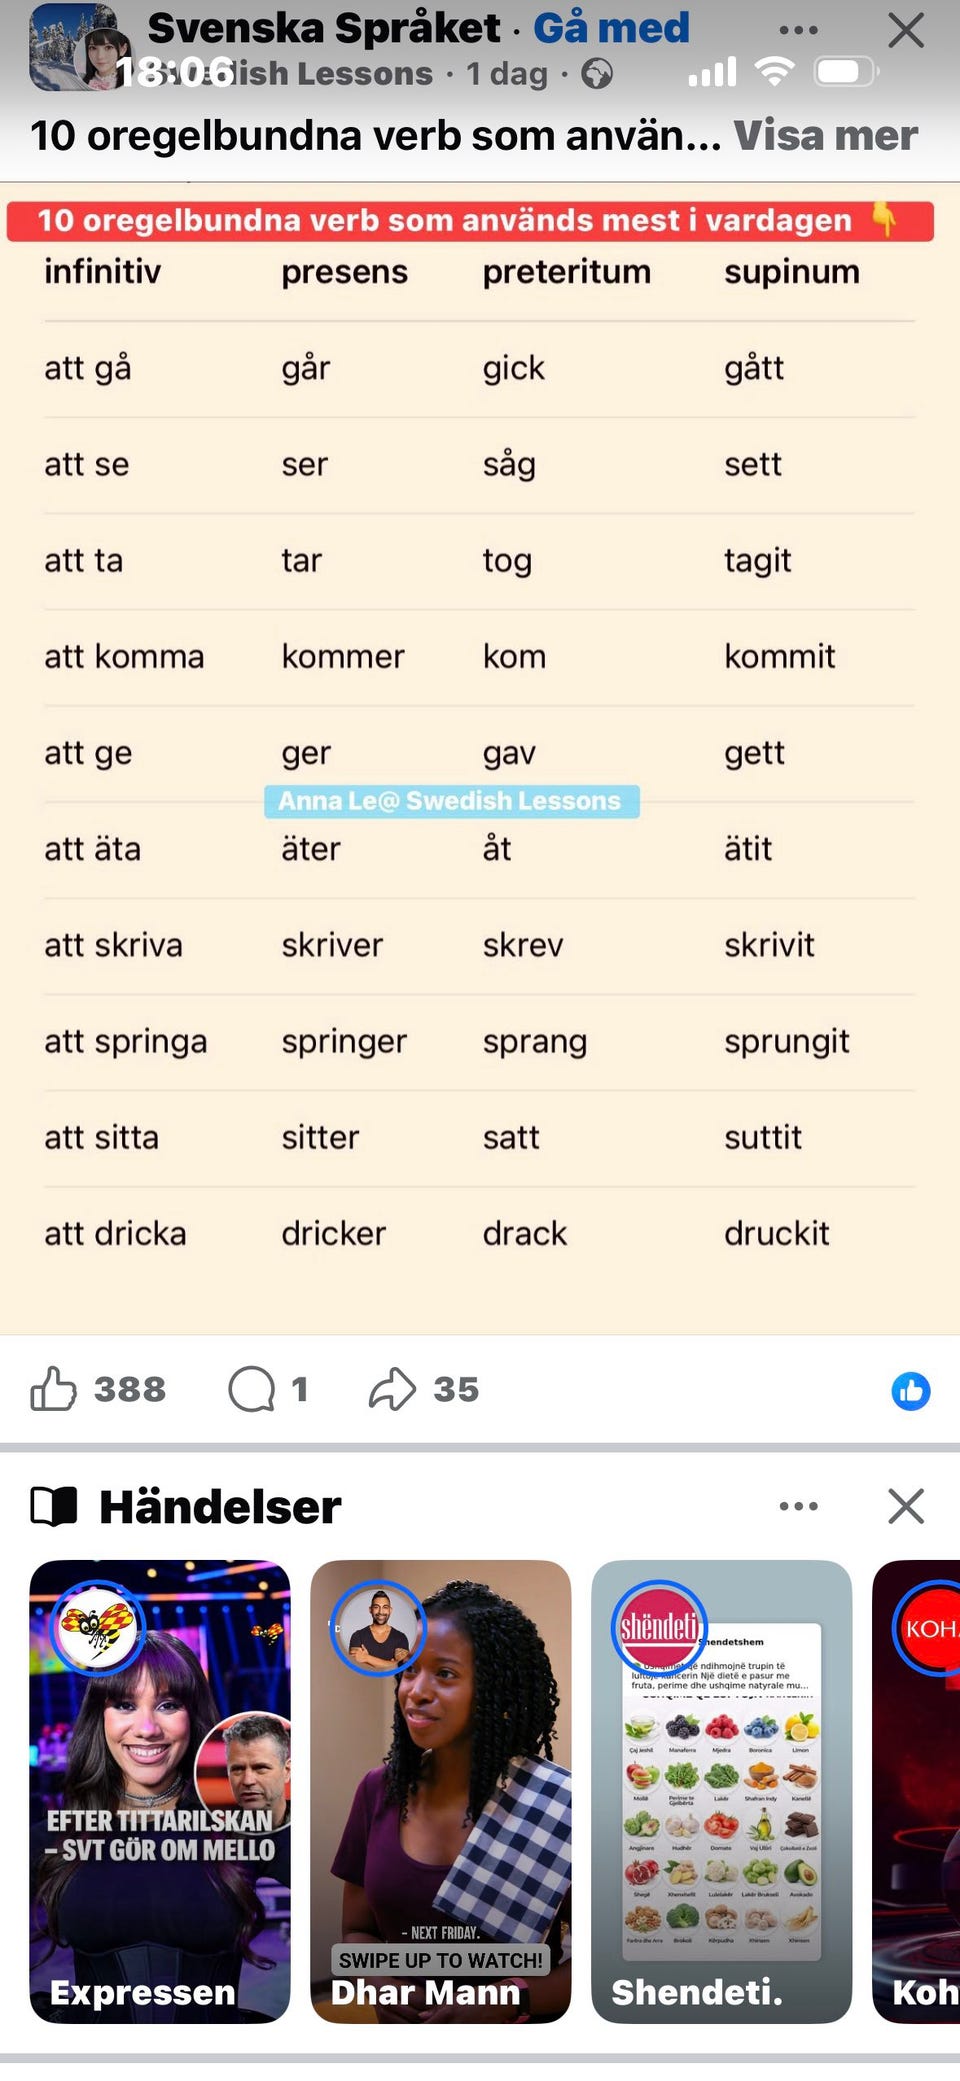Click the blue thumbs-up reaction bubble
Viewport: 960px width, 2081px height.
point(910,1391)
